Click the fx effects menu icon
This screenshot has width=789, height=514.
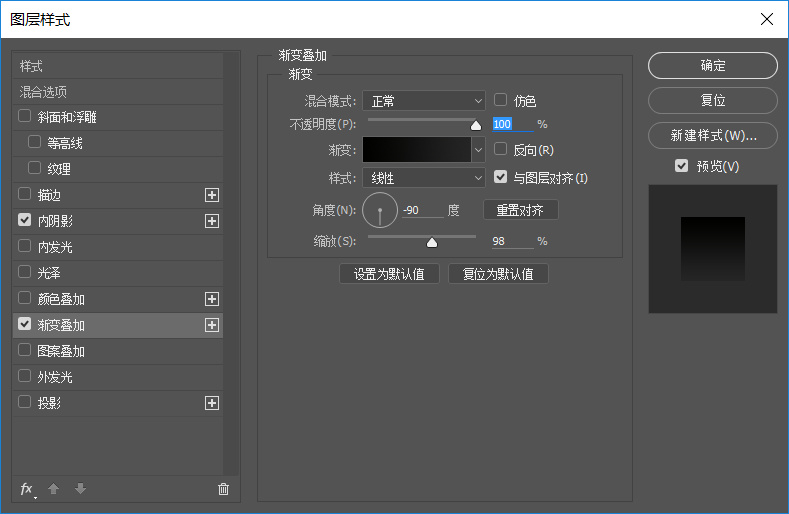(27, 489)
